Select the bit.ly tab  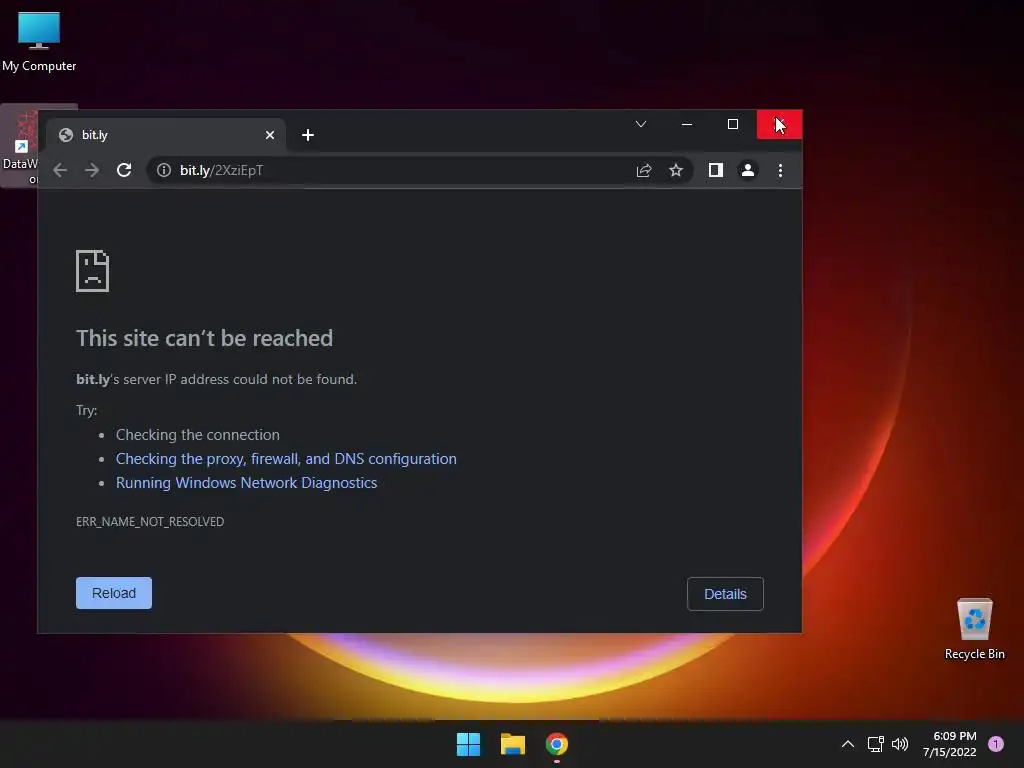point(166,135)
